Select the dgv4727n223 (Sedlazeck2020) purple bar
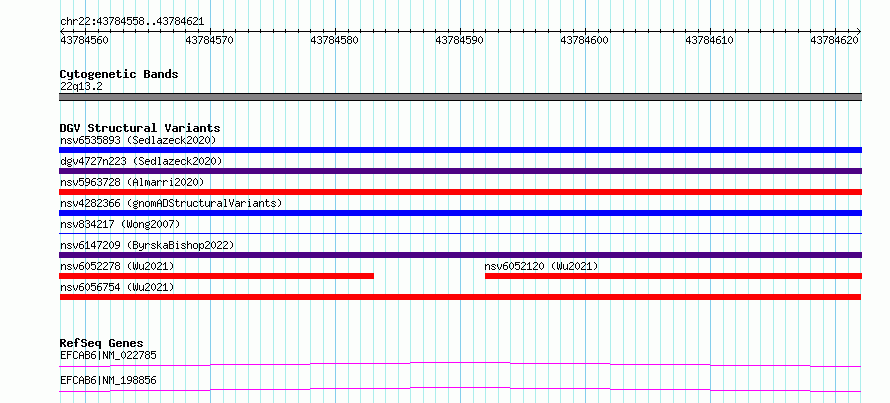890x403 pixels. (460, 171)
